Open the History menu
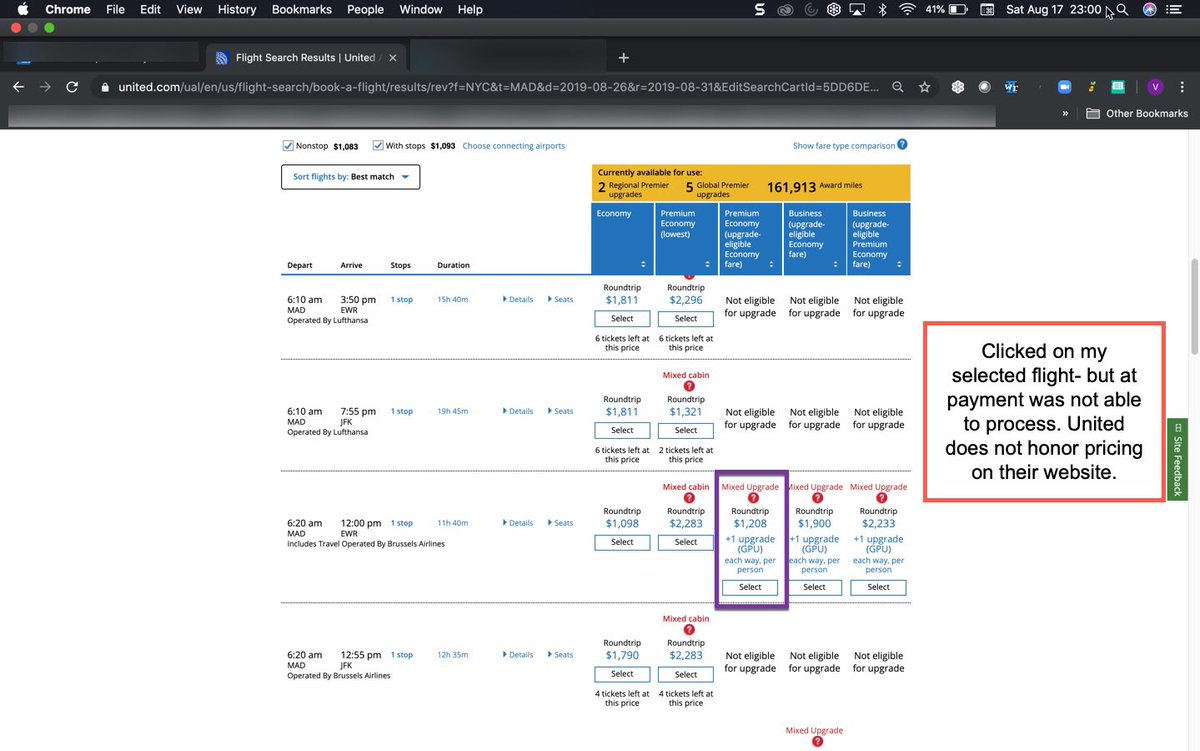 236,9
